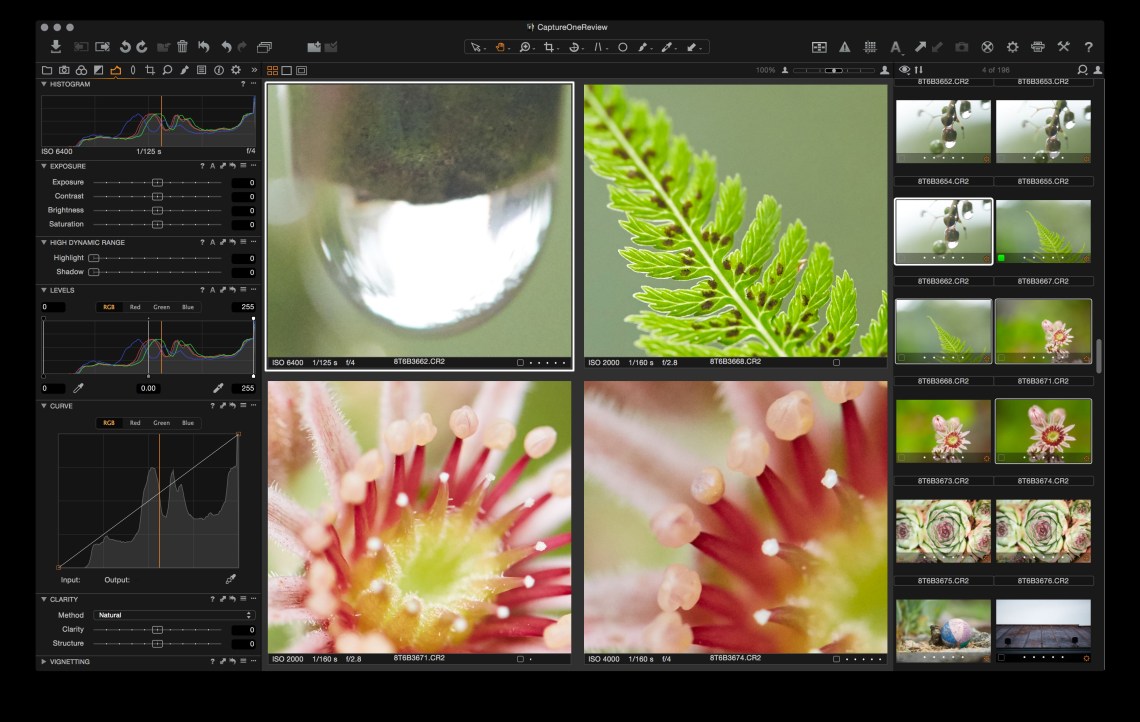This screenshot has width=1140, height=722.
Task: Pick the Levels shadow eyedropper
Action: pos(78,388)
